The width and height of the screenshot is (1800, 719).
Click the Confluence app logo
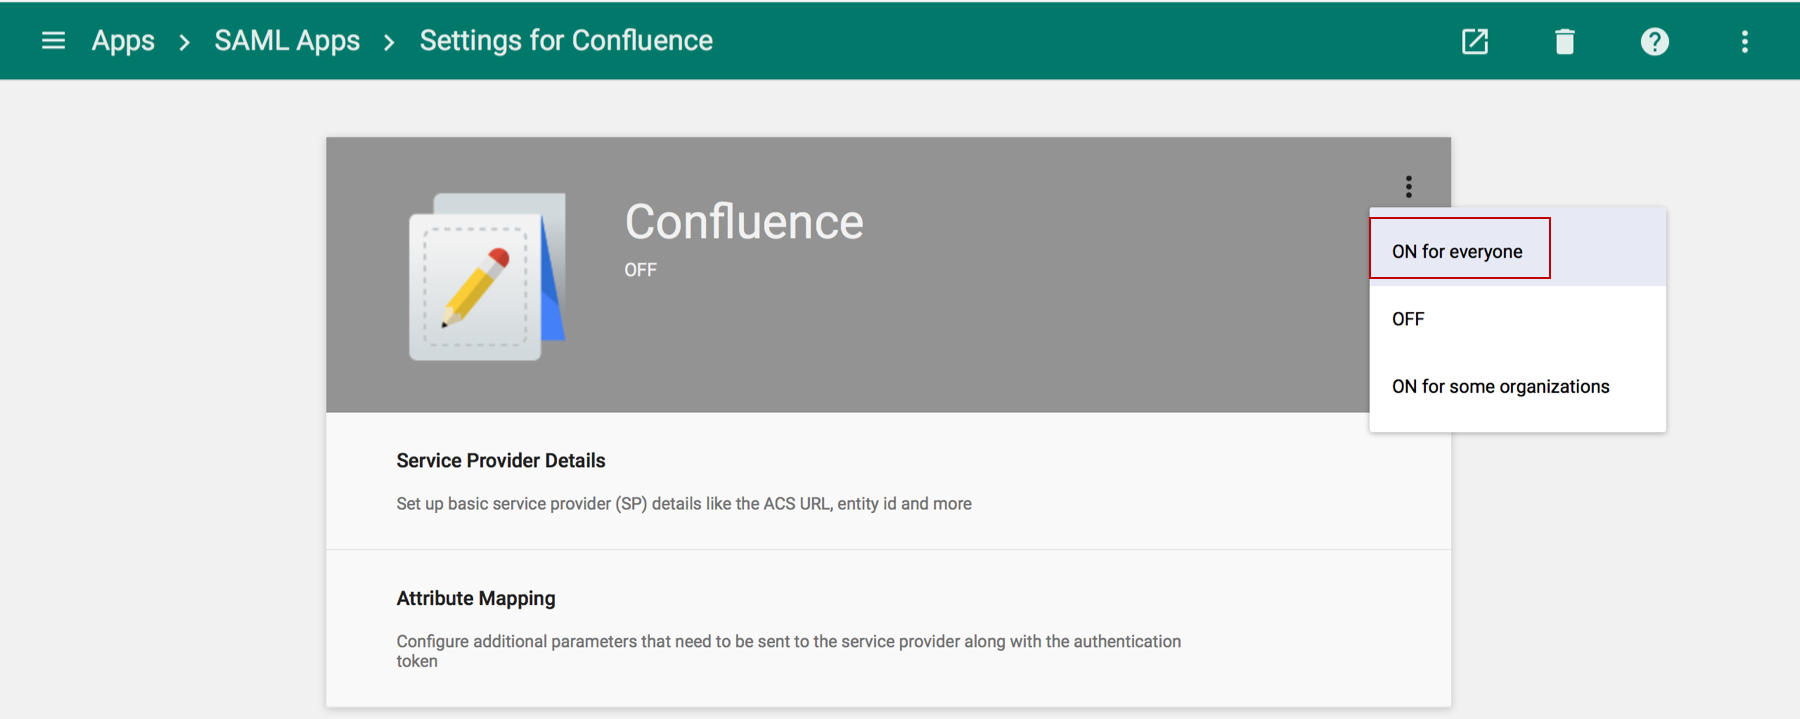pos(487,277)
